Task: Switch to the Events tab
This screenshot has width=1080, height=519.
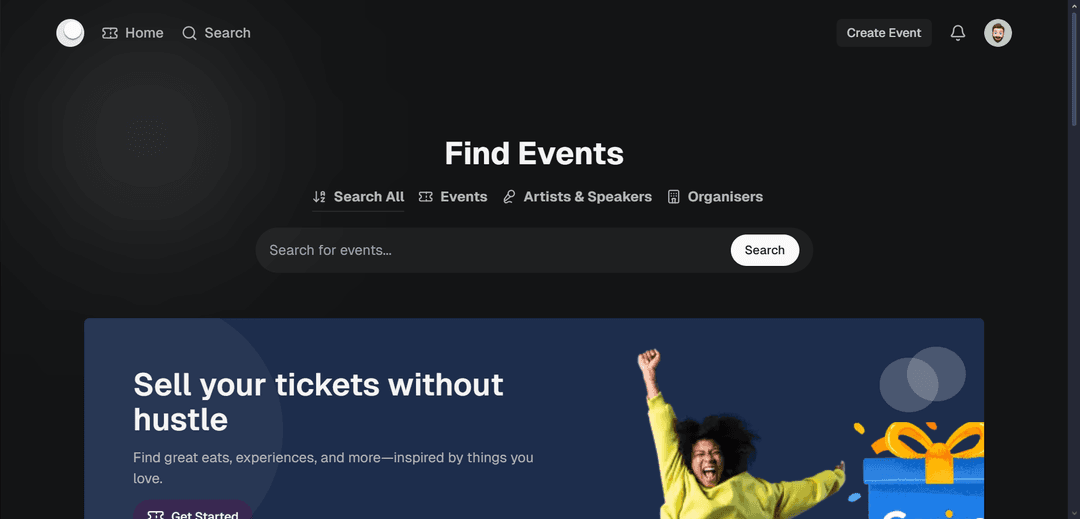Action: tap(453, 197)
